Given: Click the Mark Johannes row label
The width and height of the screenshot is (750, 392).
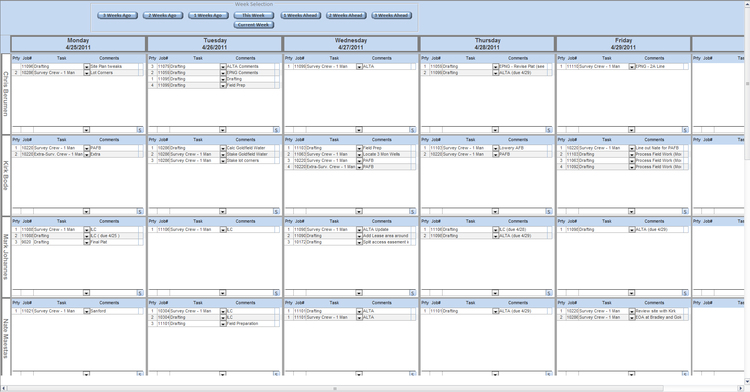Looking at the screenshot, I should (x=6, y=257).
